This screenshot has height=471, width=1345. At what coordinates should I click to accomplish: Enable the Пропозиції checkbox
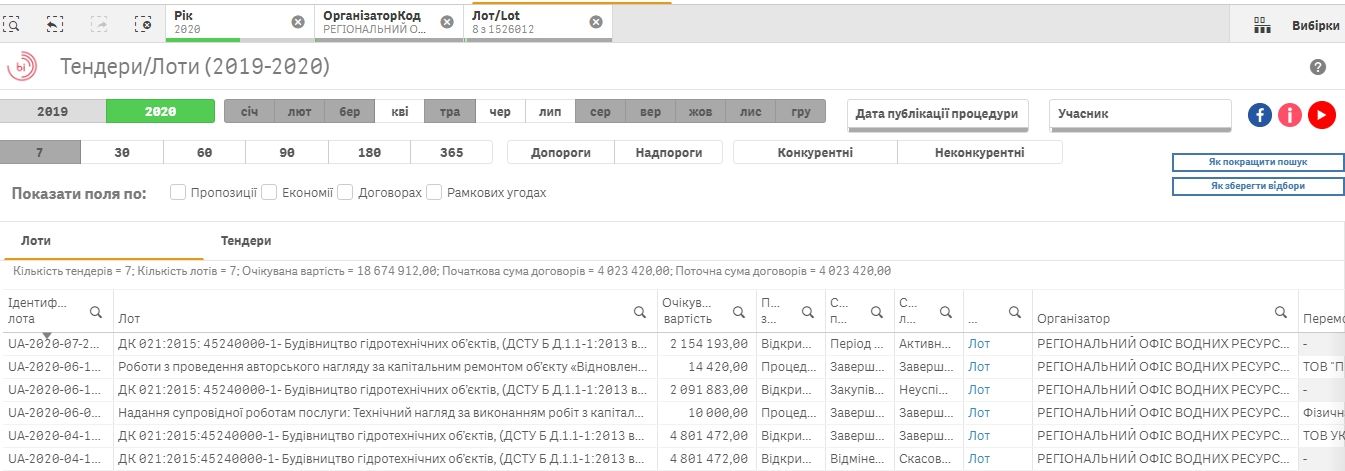tap(178, 192)
